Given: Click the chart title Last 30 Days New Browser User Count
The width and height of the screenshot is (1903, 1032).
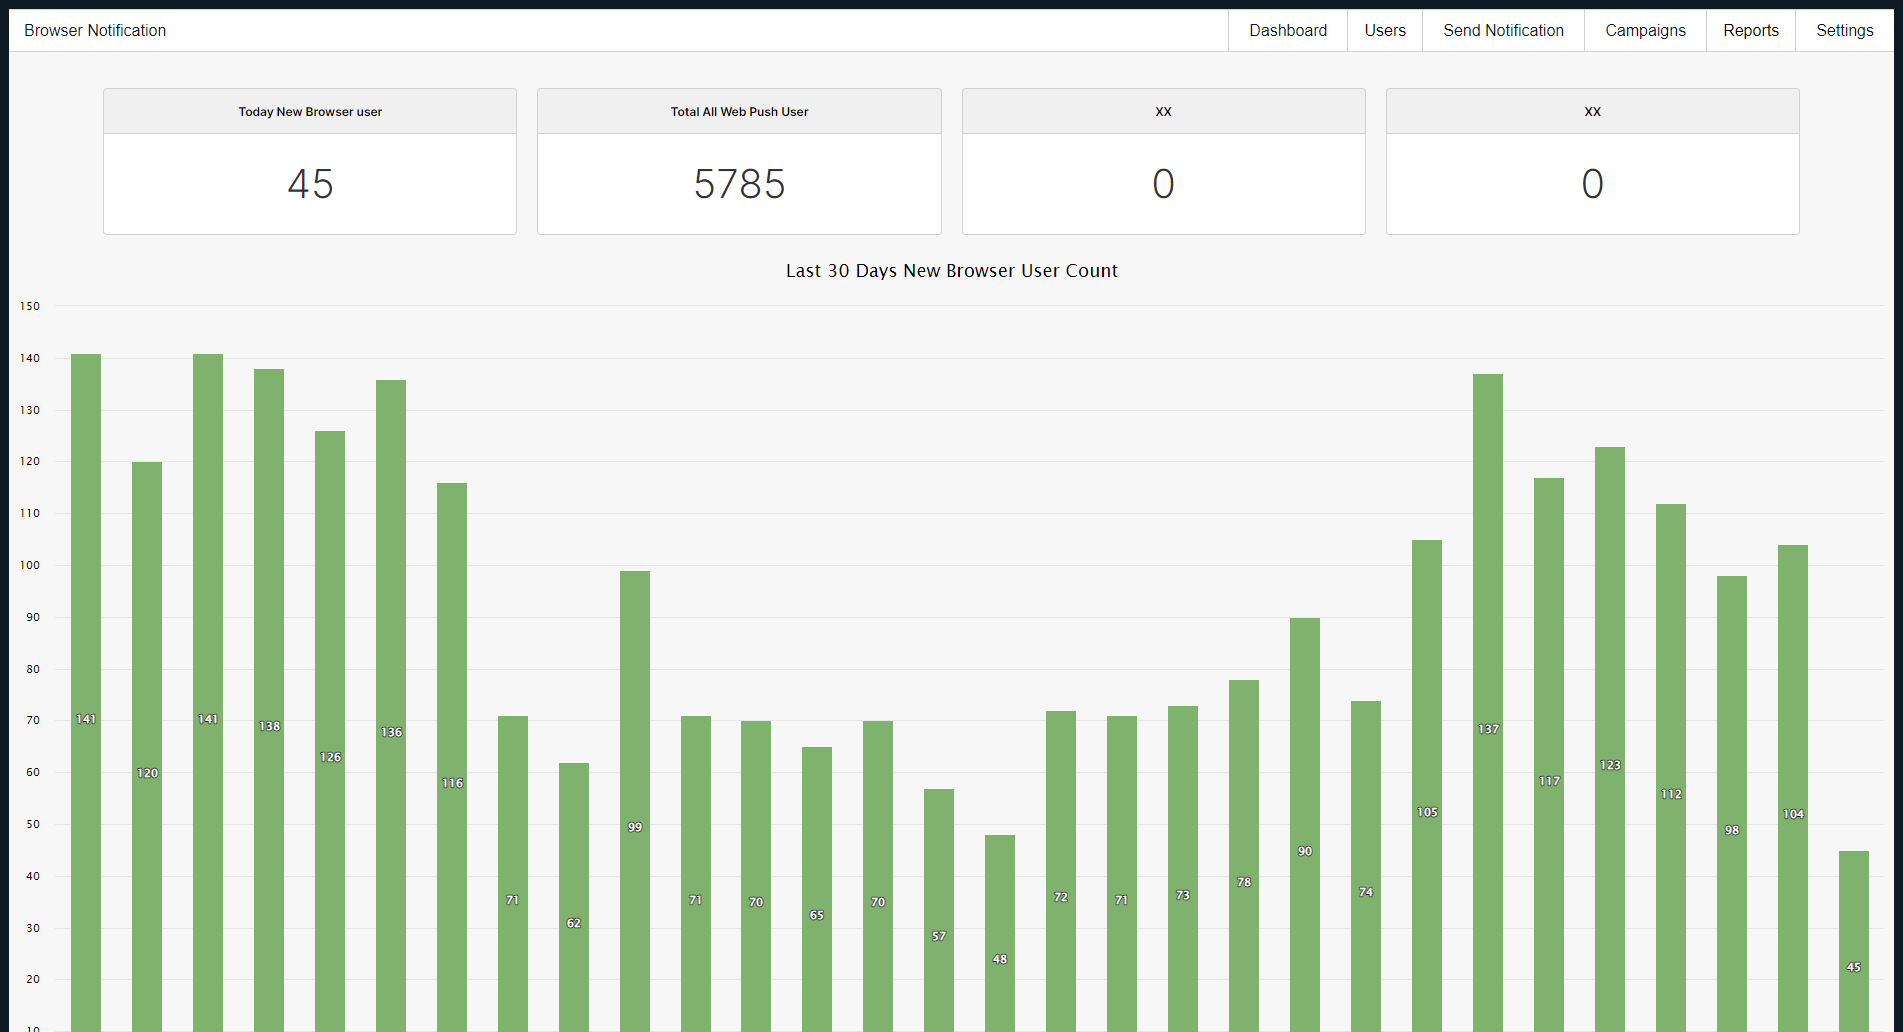Looking at the screenshot, I should tap(951, 271).
